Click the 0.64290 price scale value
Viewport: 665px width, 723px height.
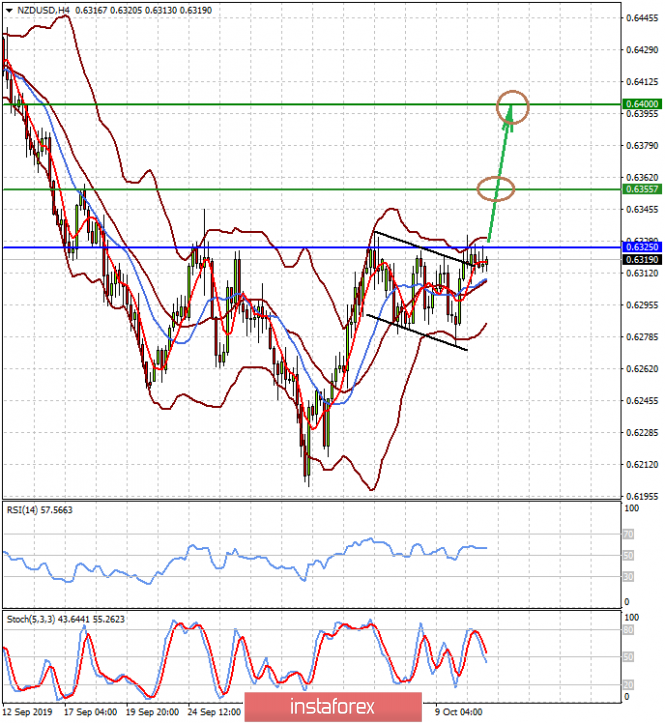[642, 50]
